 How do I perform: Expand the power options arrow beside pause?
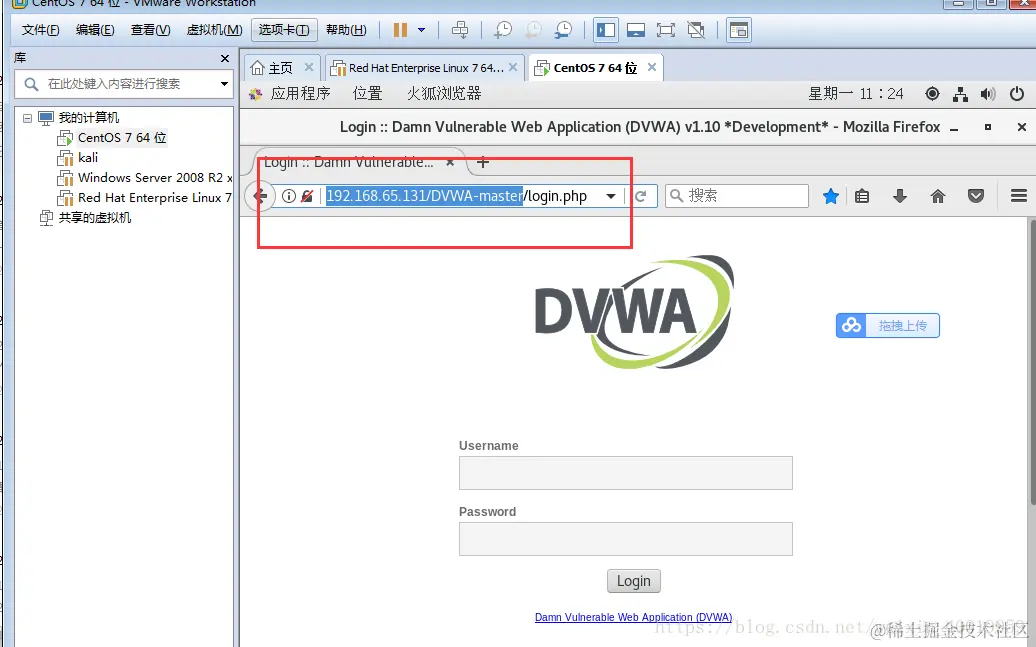[x=422, y=30]
